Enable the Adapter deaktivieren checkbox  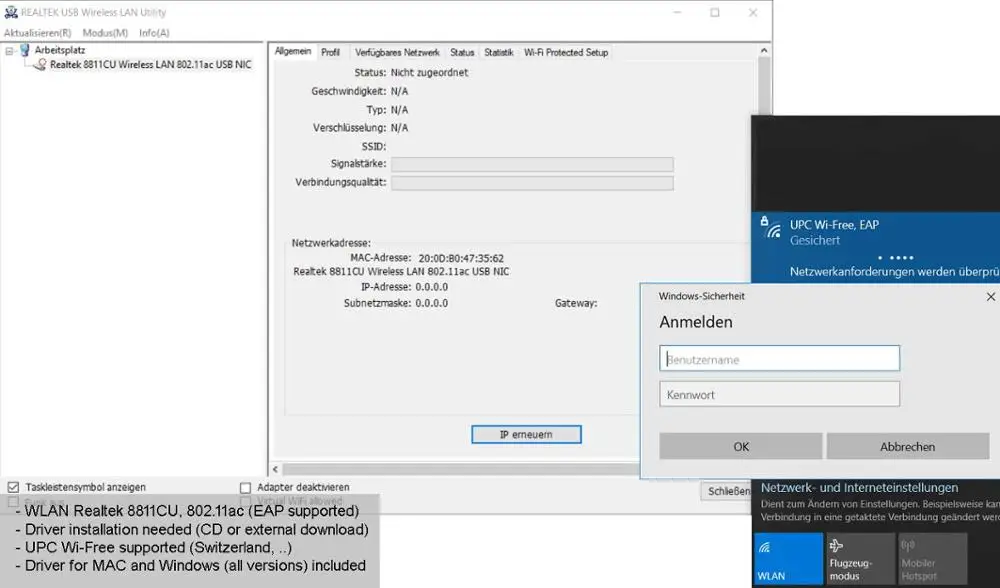tap(246, 487)
